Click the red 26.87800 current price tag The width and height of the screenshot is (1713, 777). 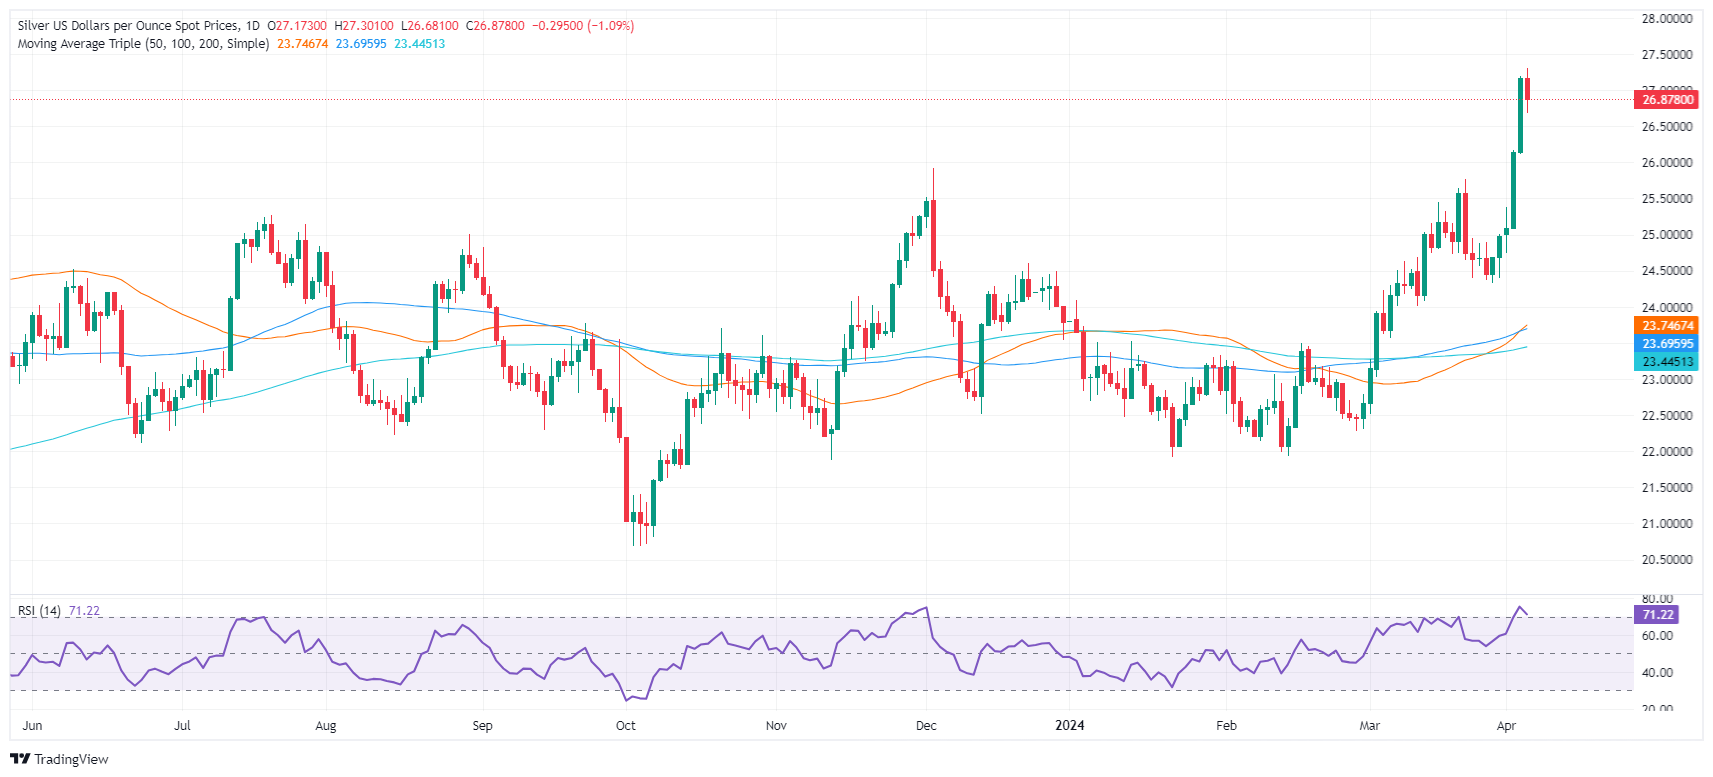coord(1667,99)
